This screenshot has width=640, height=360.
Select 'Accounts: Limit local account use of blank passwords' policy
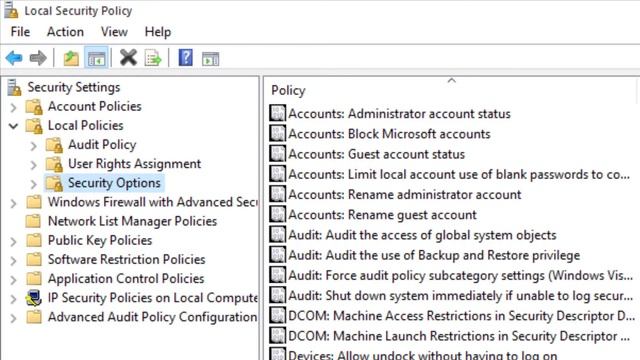click(x=459, y=174)
